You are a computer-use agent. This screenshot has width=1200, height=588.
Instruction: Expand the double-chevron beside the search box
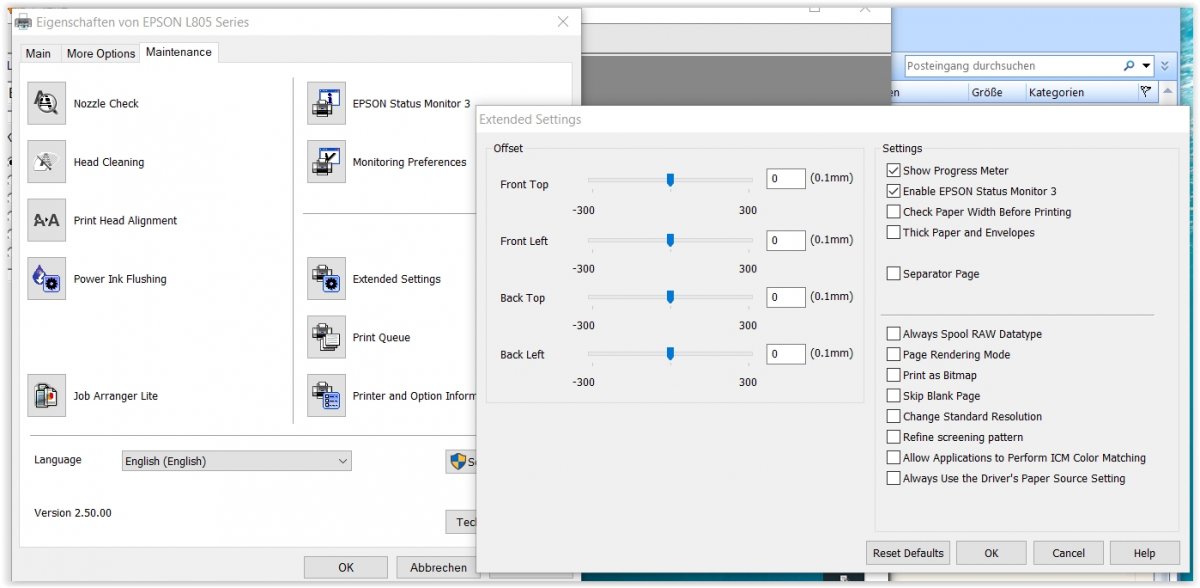point(1164,66)
